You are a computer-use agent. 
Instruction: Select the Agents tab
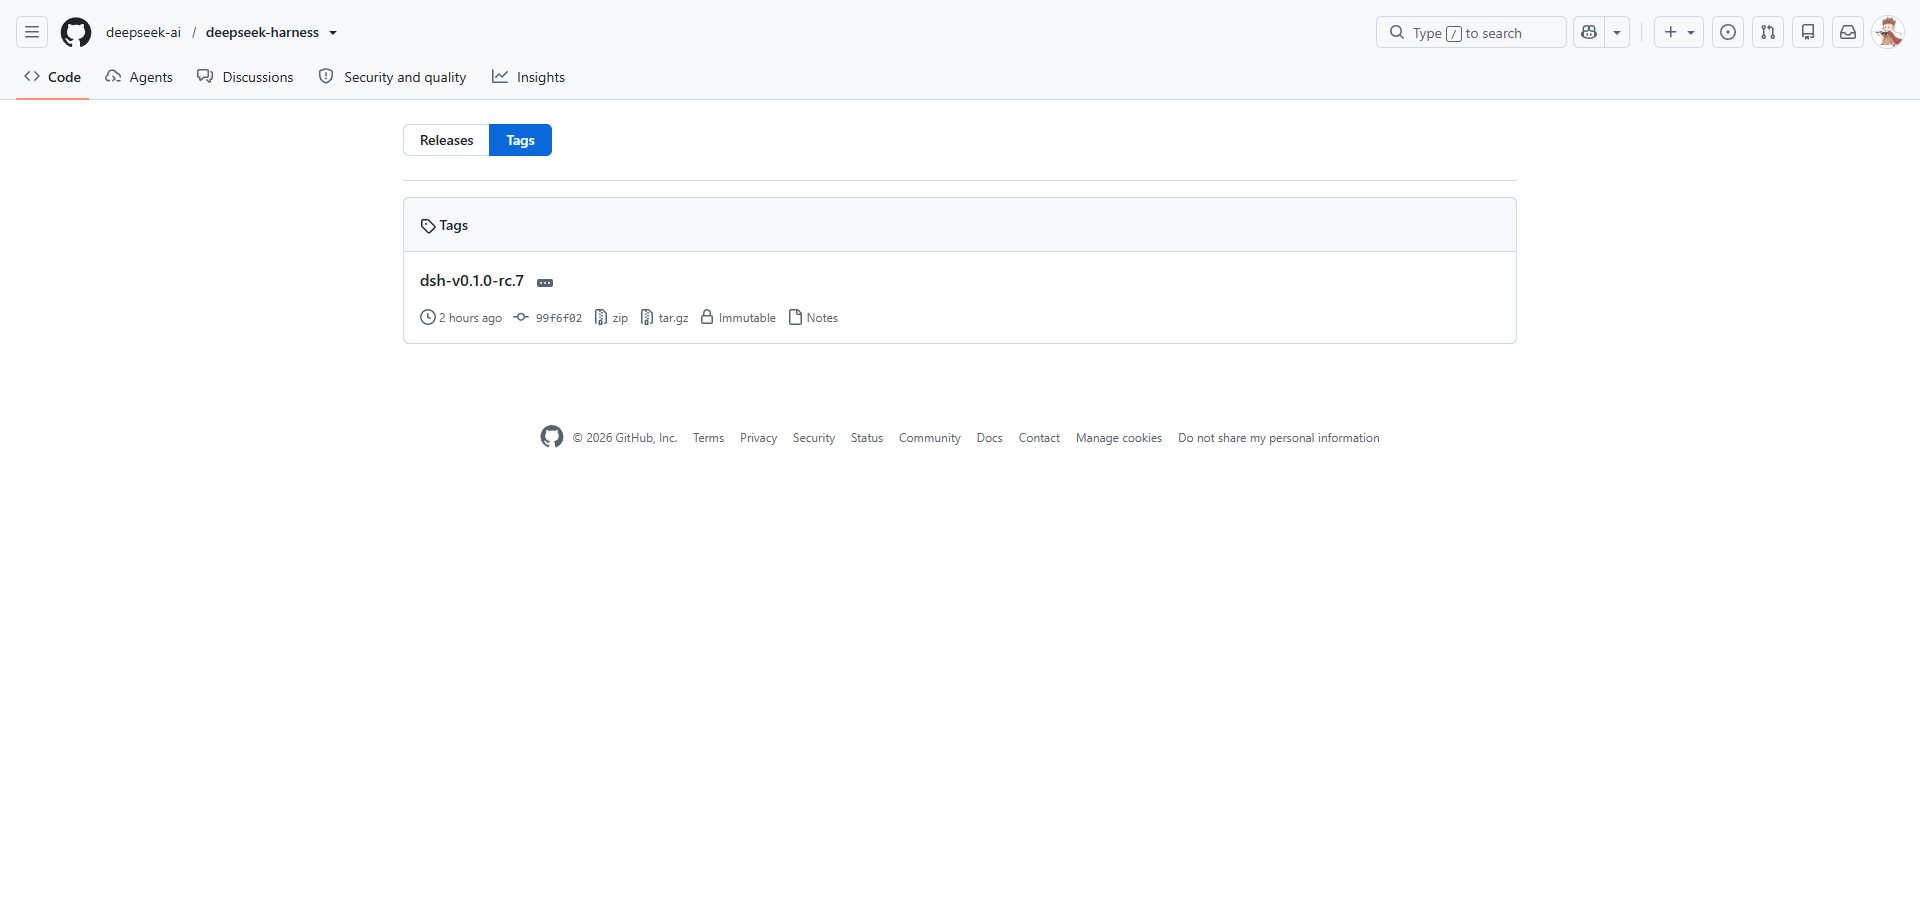[x=139, y=77]
